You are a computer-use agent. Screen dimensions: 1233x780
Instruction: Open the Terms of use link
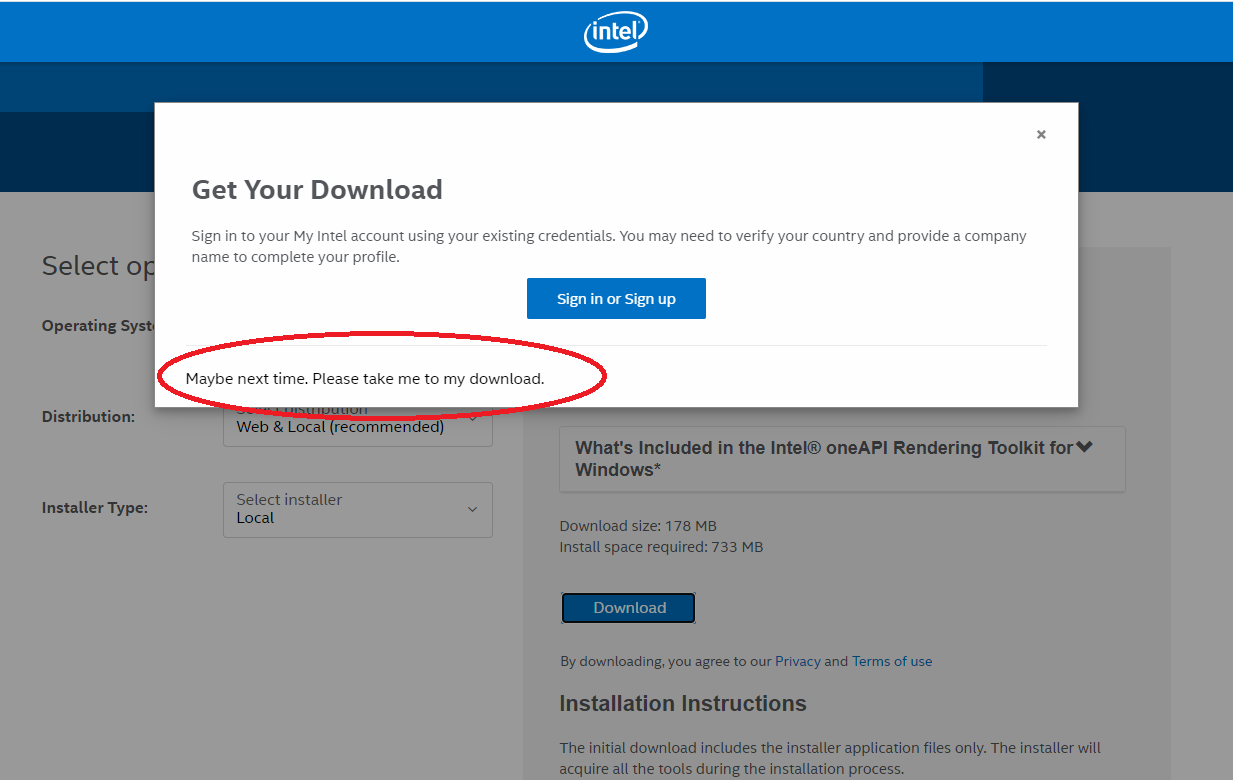[x=891, y=661]
